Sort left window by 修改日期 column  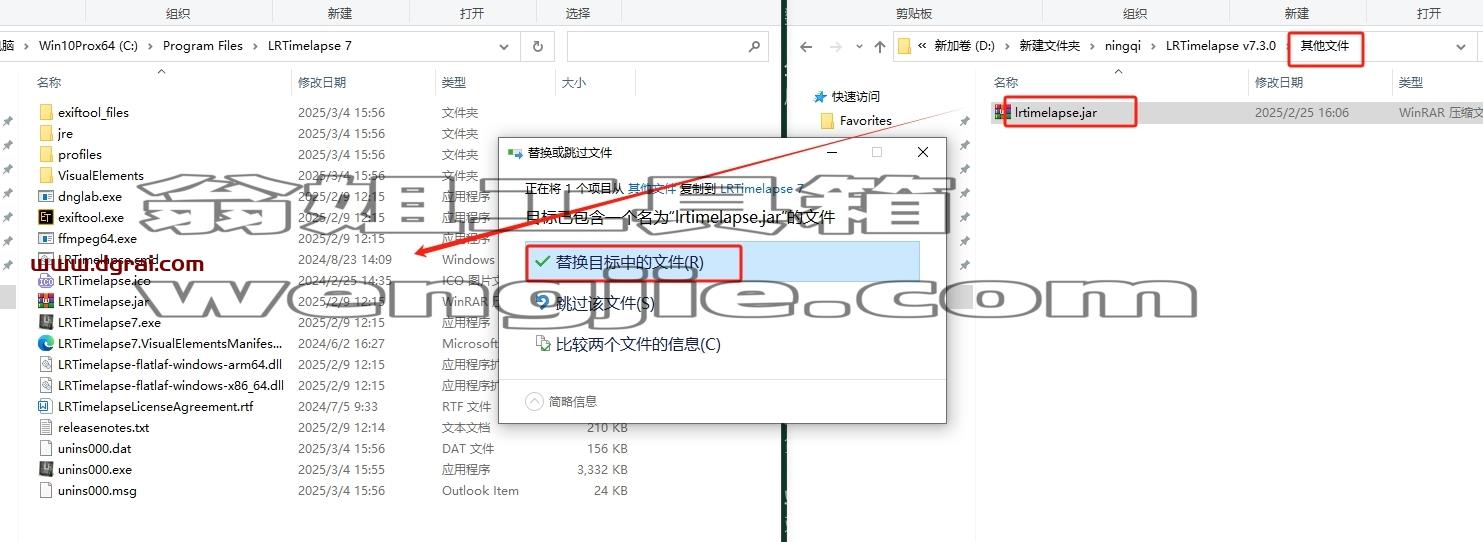pos(322,83)
